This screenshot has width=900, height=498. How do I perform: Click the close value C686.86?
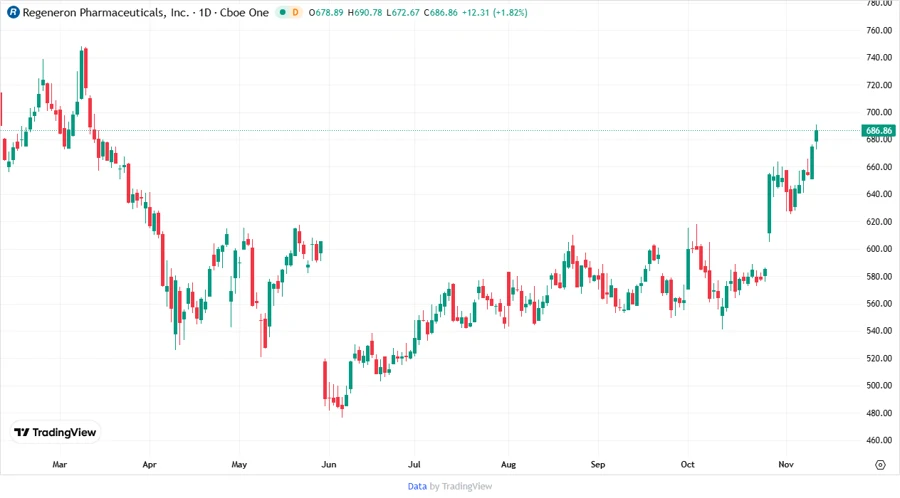coord(440,12)
